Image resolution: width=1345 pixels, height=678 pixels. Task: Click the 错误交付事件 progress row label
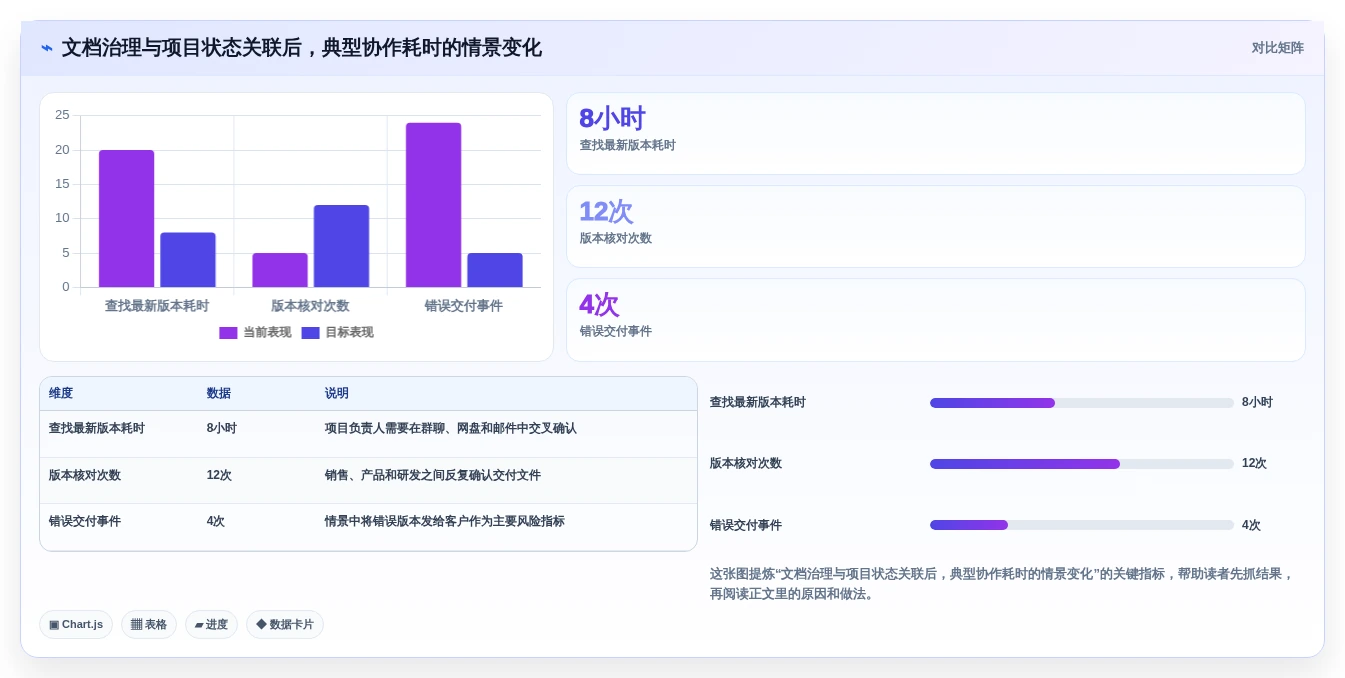tap(746, 525)
